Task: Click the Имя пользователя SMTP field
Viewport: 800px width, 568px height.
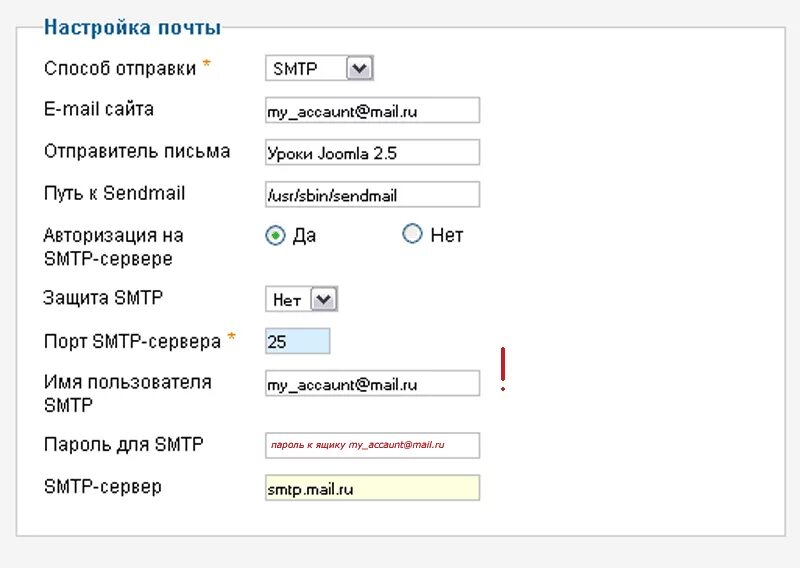Action: [372, 383]
